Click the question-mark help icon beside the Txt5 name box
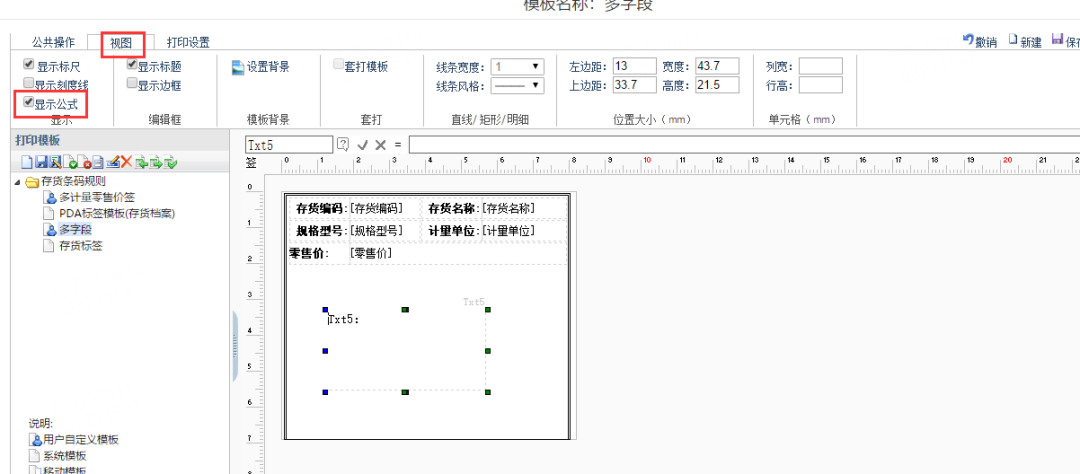Image resolution: width=1080 pixels, height=474 pixels. click(x=343, y=144)
